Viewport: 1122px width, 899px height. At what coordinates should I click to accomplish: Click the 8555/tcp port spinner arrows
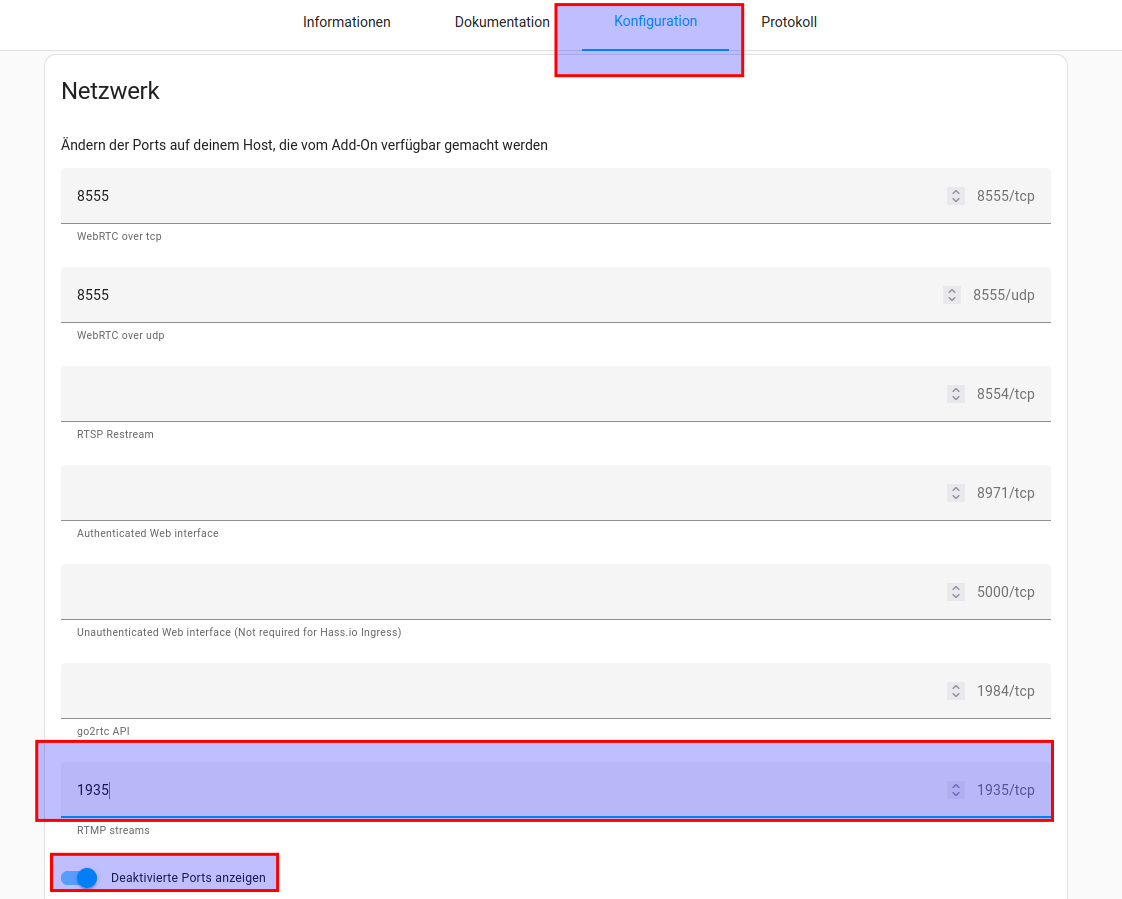[955, 196]
